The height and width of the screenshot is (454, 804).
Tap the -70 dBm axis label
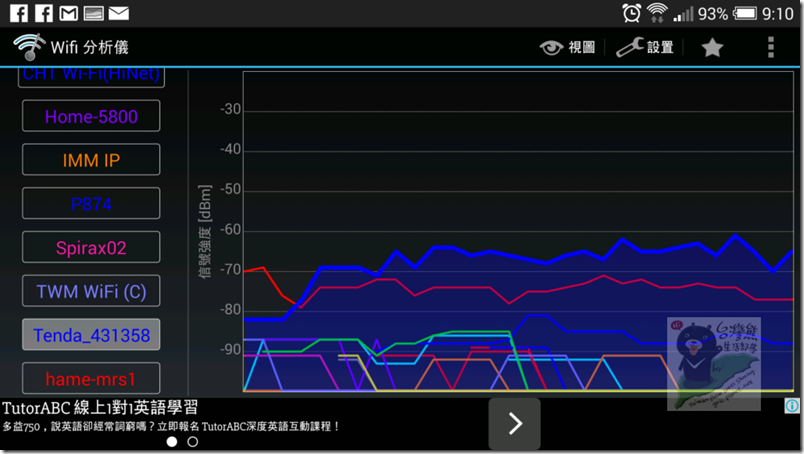coord(230,270)
